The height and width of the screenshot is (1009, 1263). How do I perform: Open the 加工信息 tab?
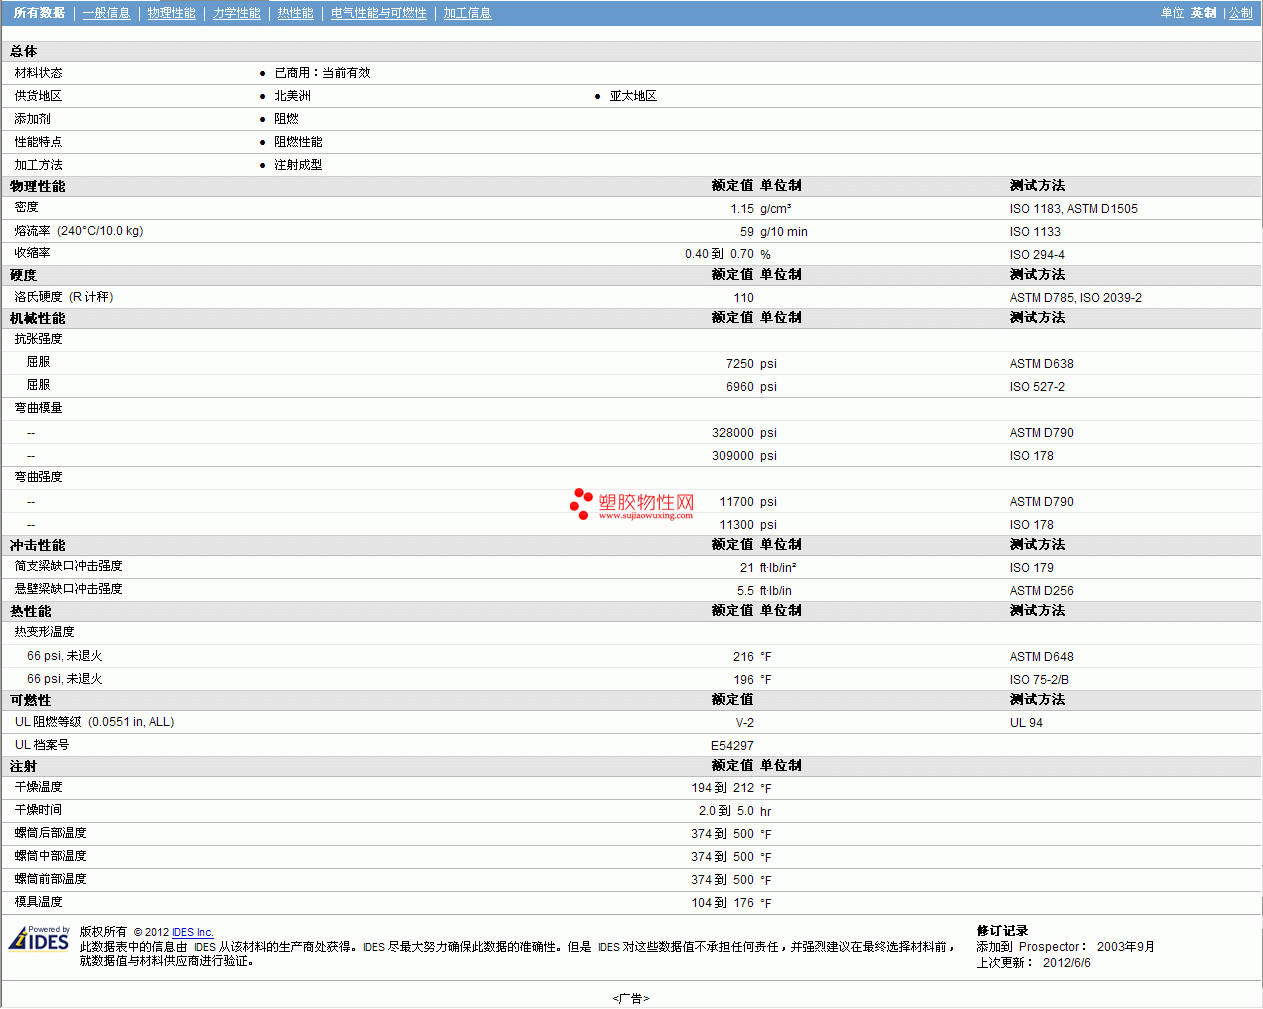(467, 13)
